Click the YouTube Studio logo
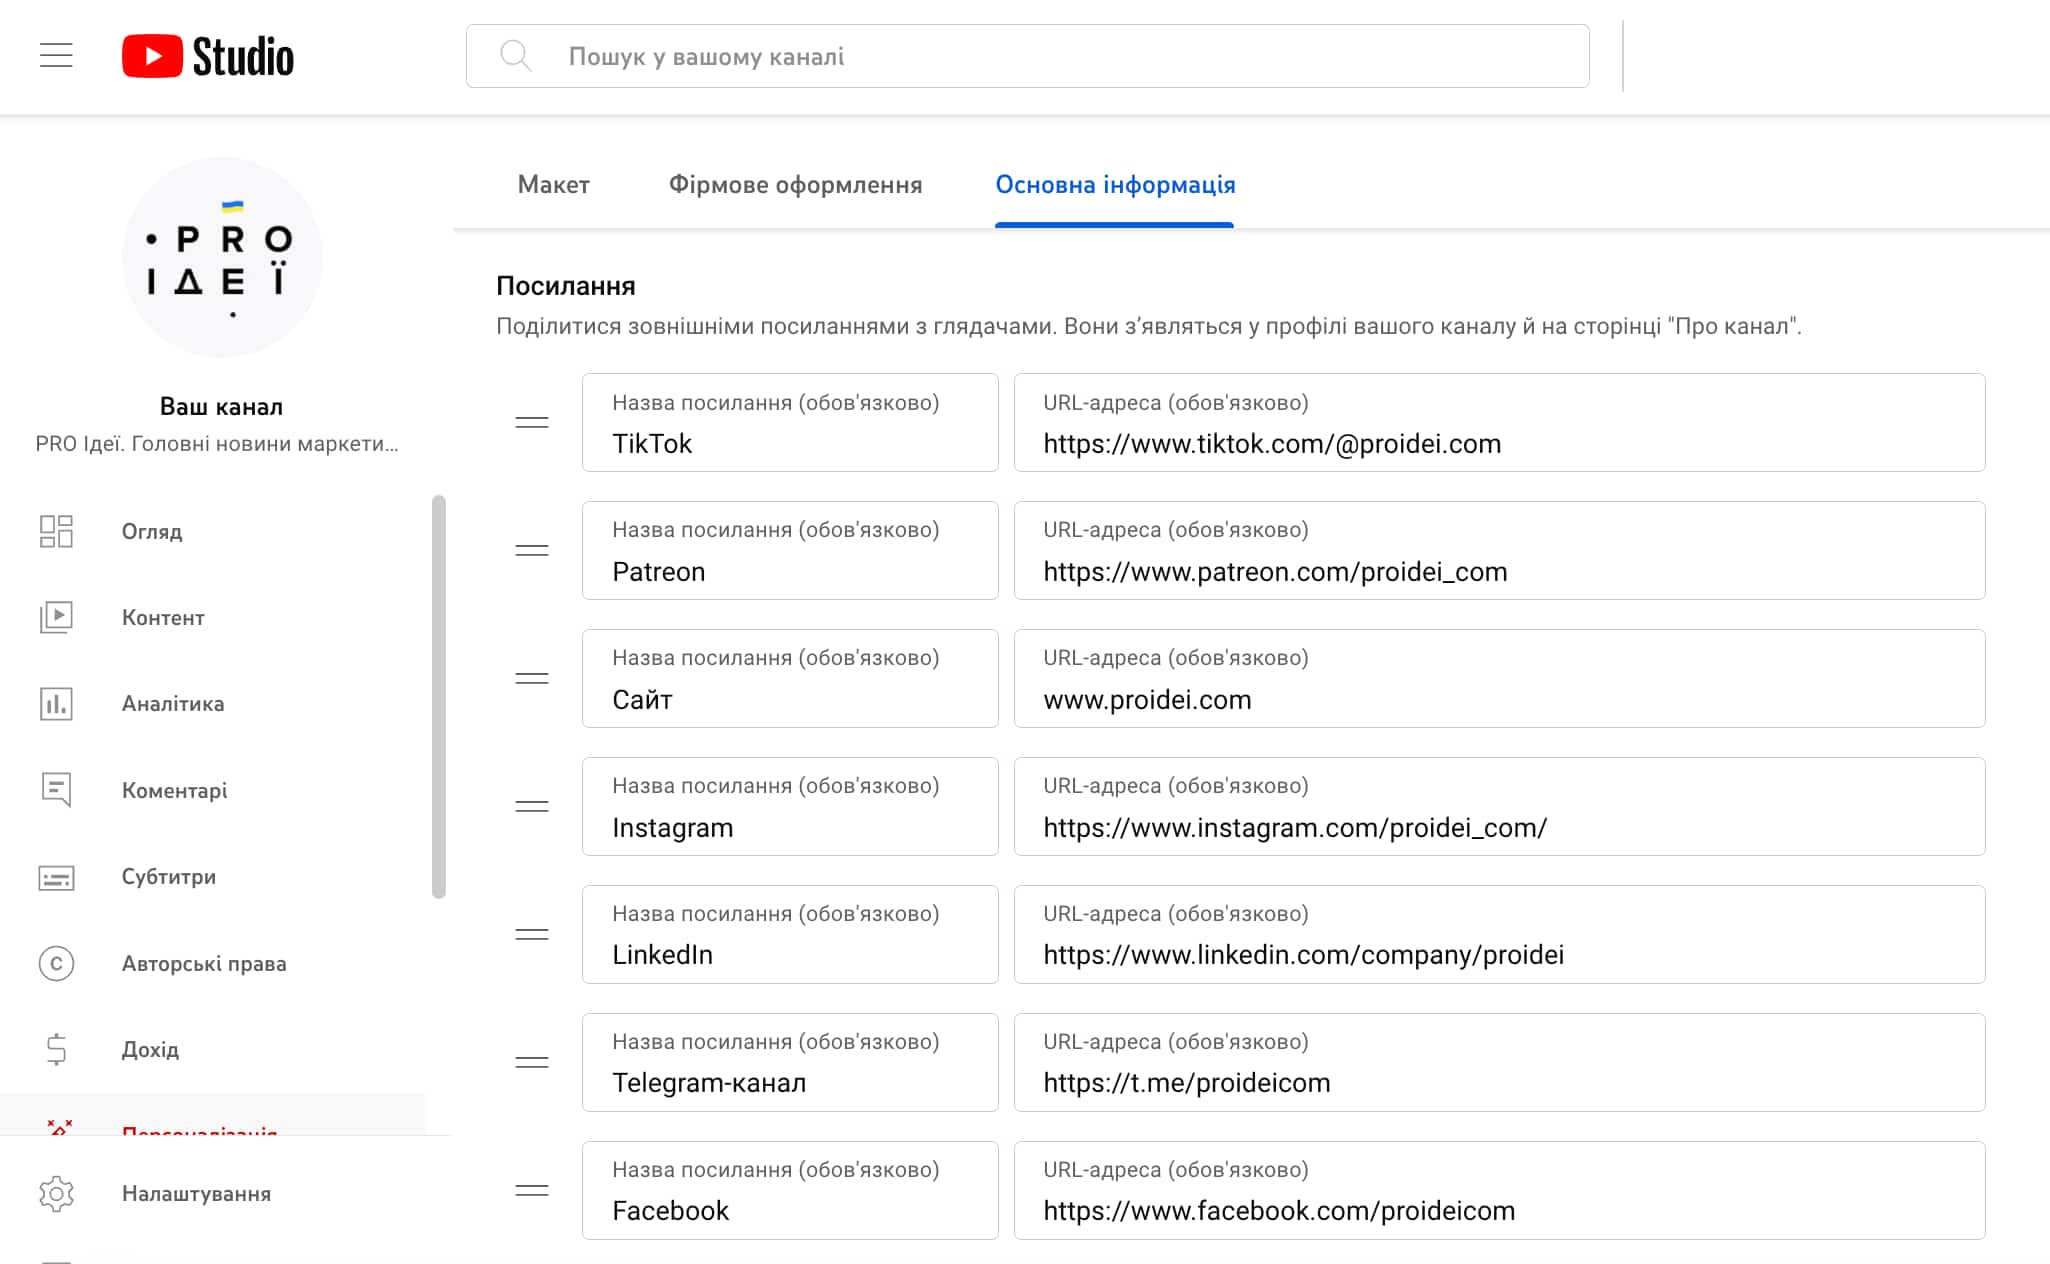The height and width of the screenshot is (1264, 2050). coord(208,56)
